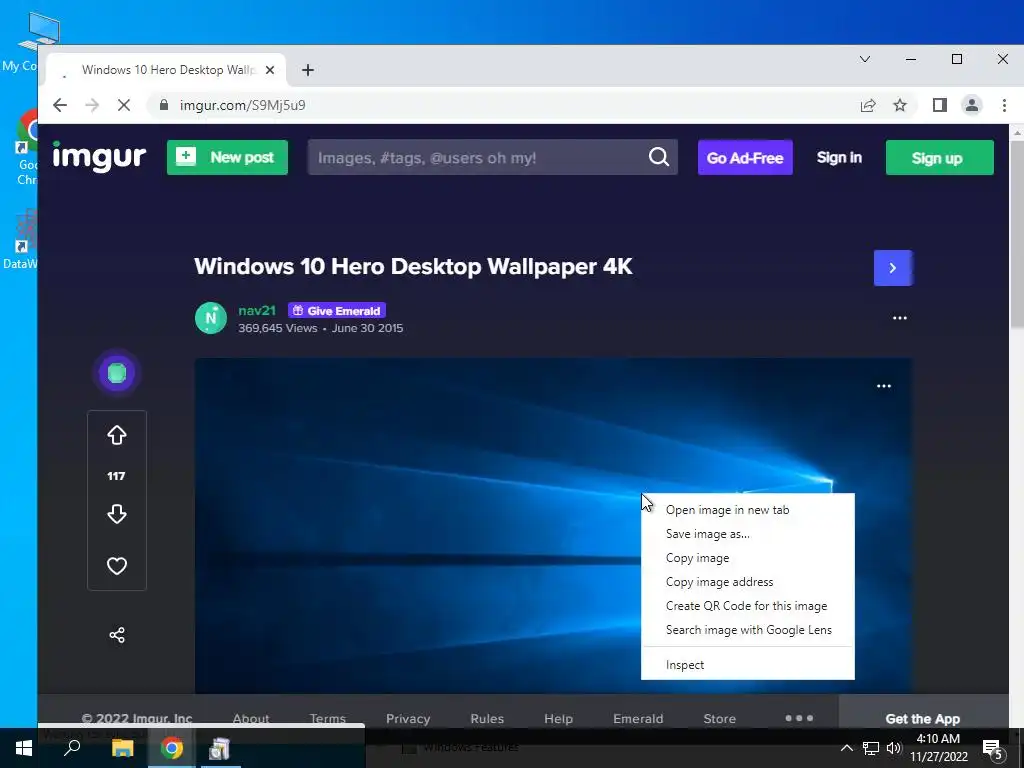Show hidden tray icons

click(x=846, y=748)
